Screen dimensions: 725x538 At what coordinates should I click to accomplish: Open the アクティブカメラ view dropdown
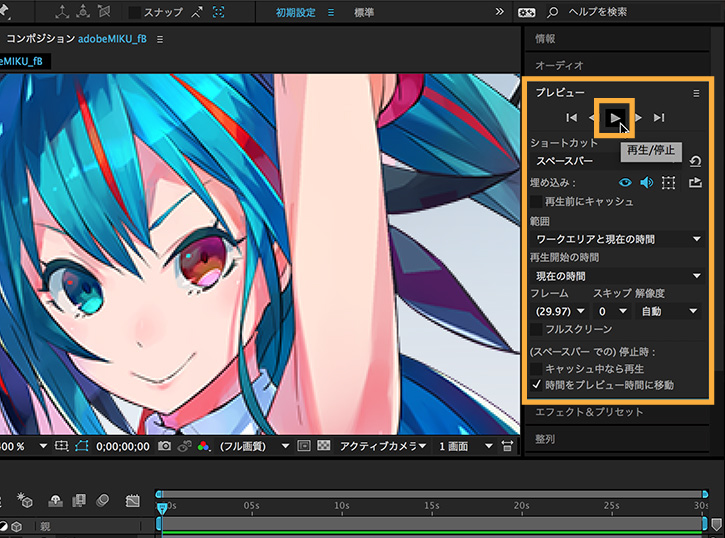click(383, 446)
